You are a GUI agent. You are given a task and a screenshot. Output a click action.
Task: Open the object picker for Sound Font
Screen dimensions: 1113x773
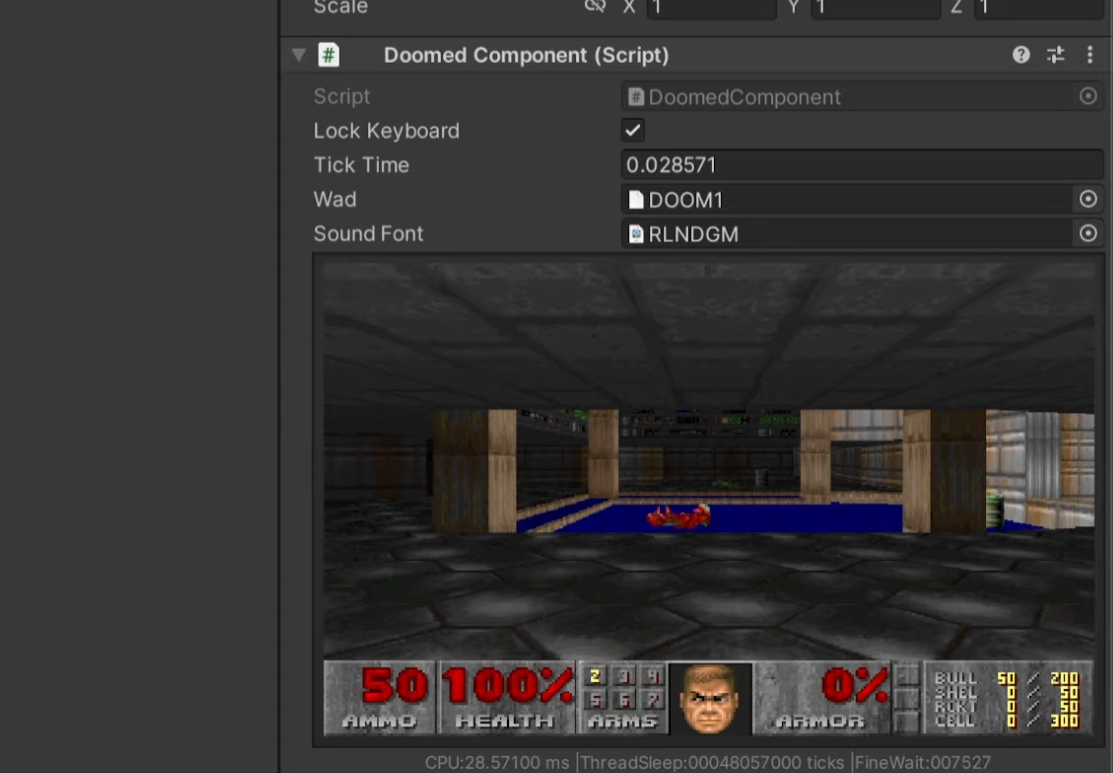point(1087,234)
